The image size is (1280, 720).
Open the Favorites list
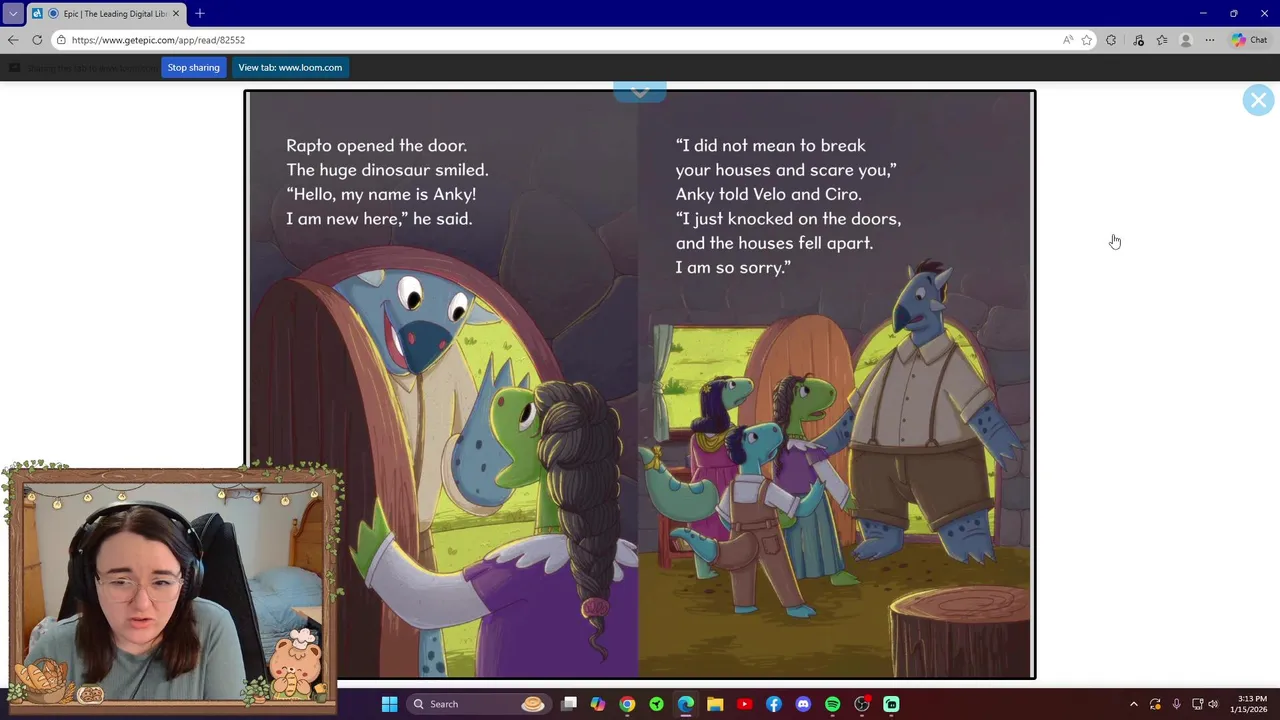pos(1162,40)
